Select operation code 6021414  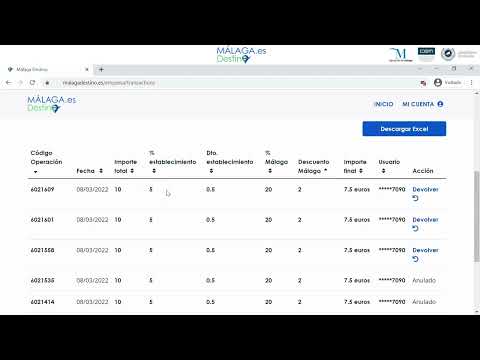[42, 302]
